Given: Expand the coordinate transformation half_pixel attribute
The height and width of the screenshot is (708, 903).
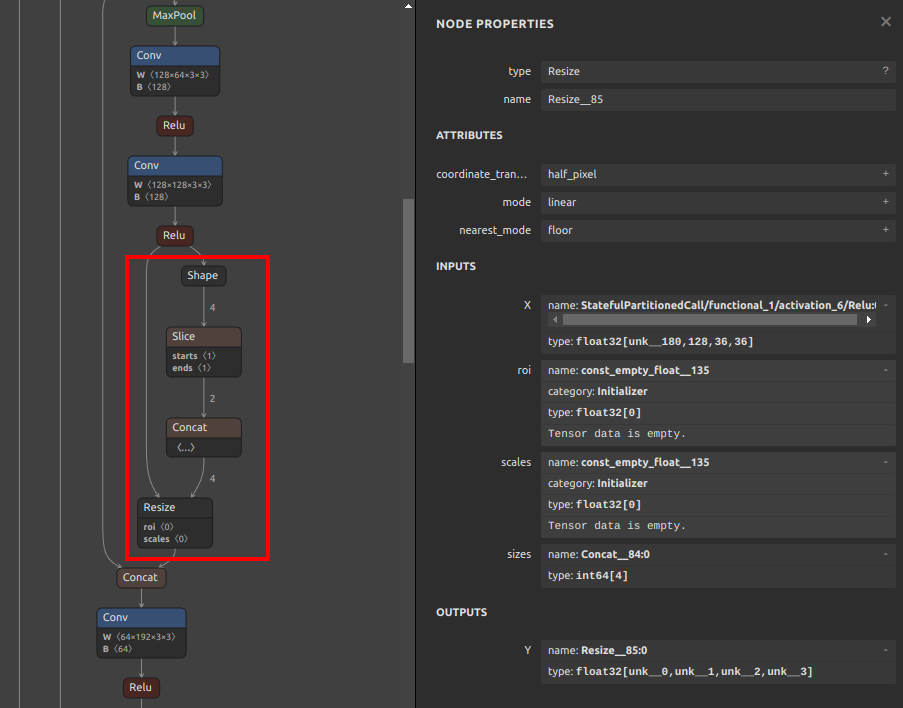Looking at the screenshot, I should tap(885, 173).
